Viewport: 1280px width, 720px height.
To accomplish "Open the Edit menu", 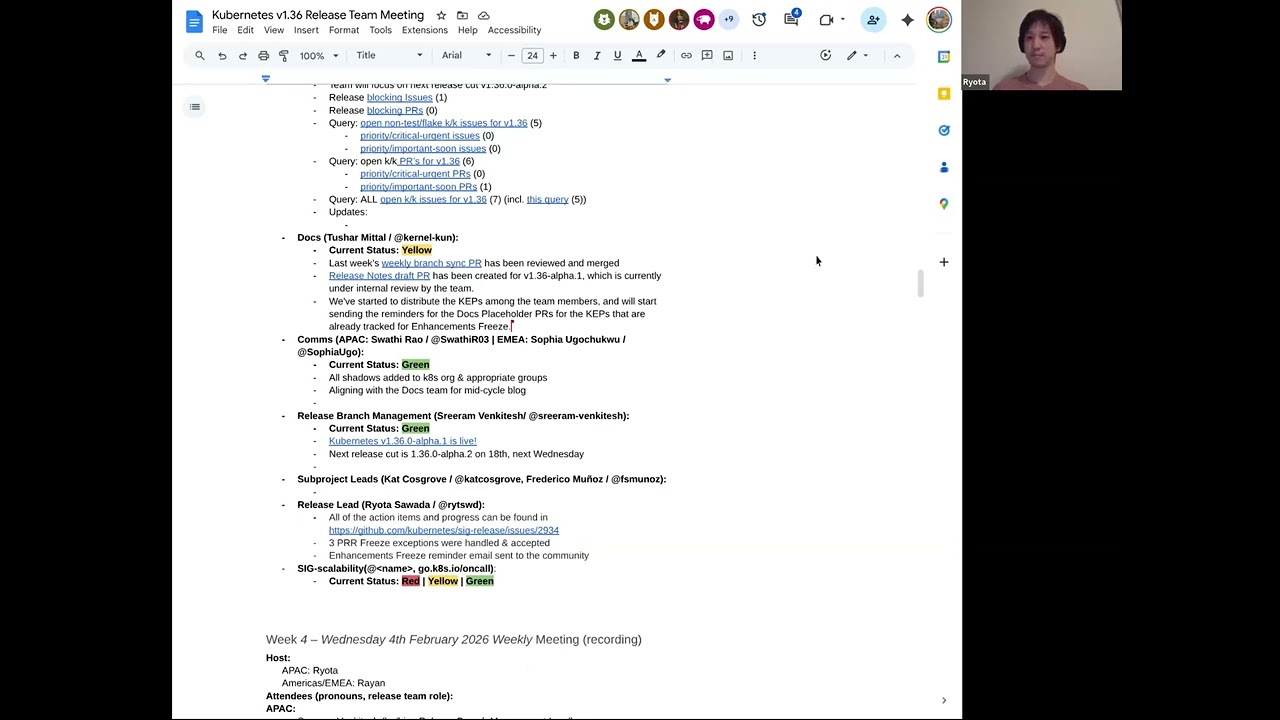I will click(x=245, y=30).
